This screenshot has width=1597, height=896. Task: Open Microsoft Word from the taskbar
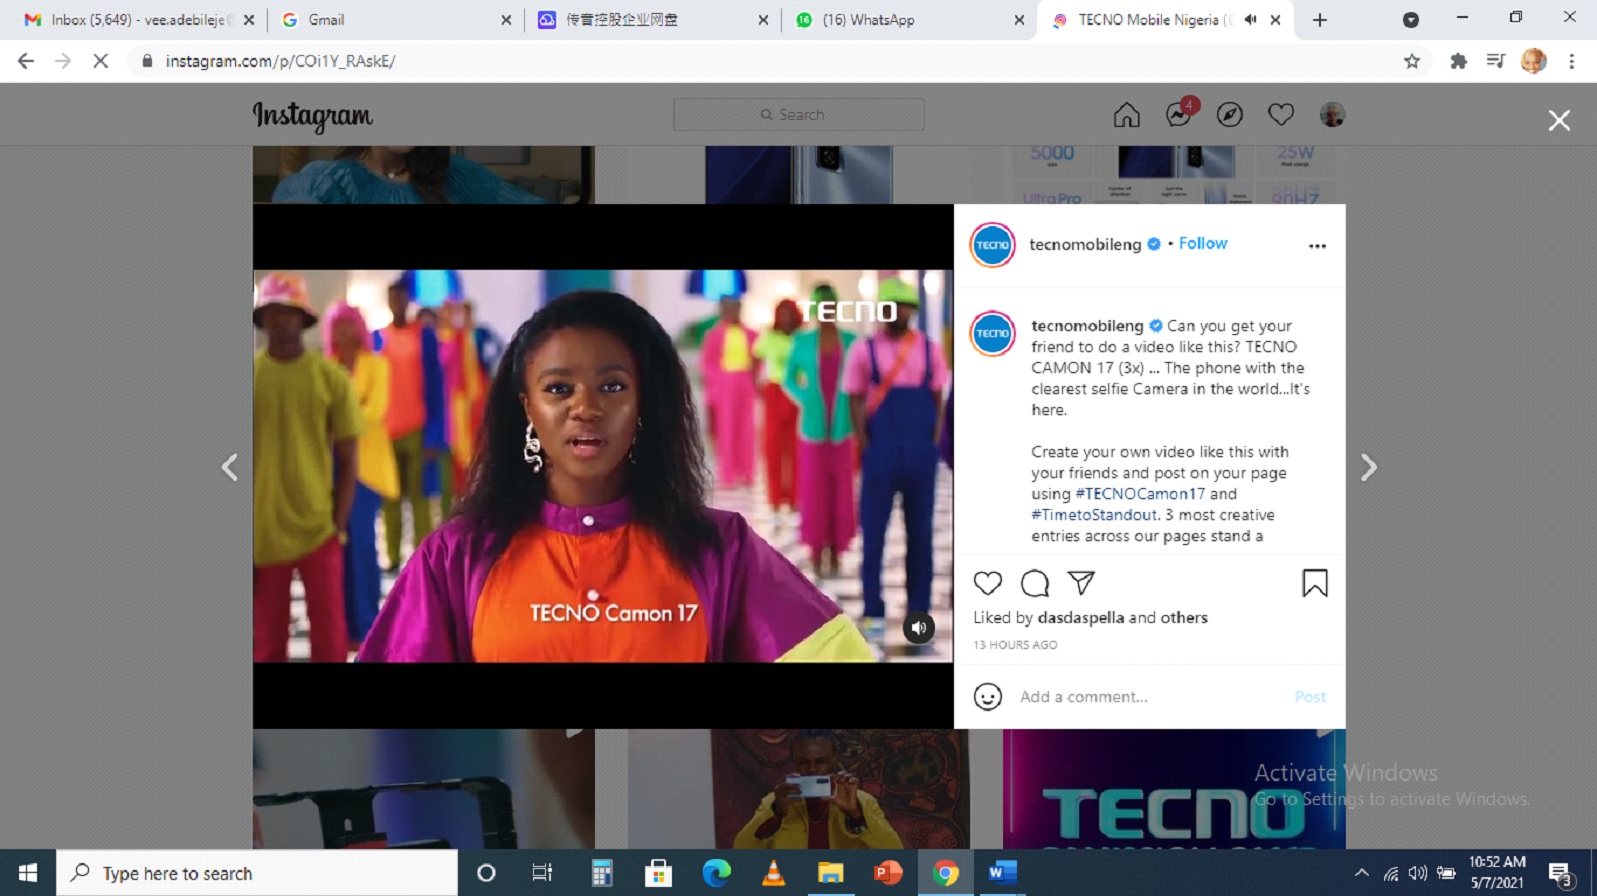(x=1001, y=873)
